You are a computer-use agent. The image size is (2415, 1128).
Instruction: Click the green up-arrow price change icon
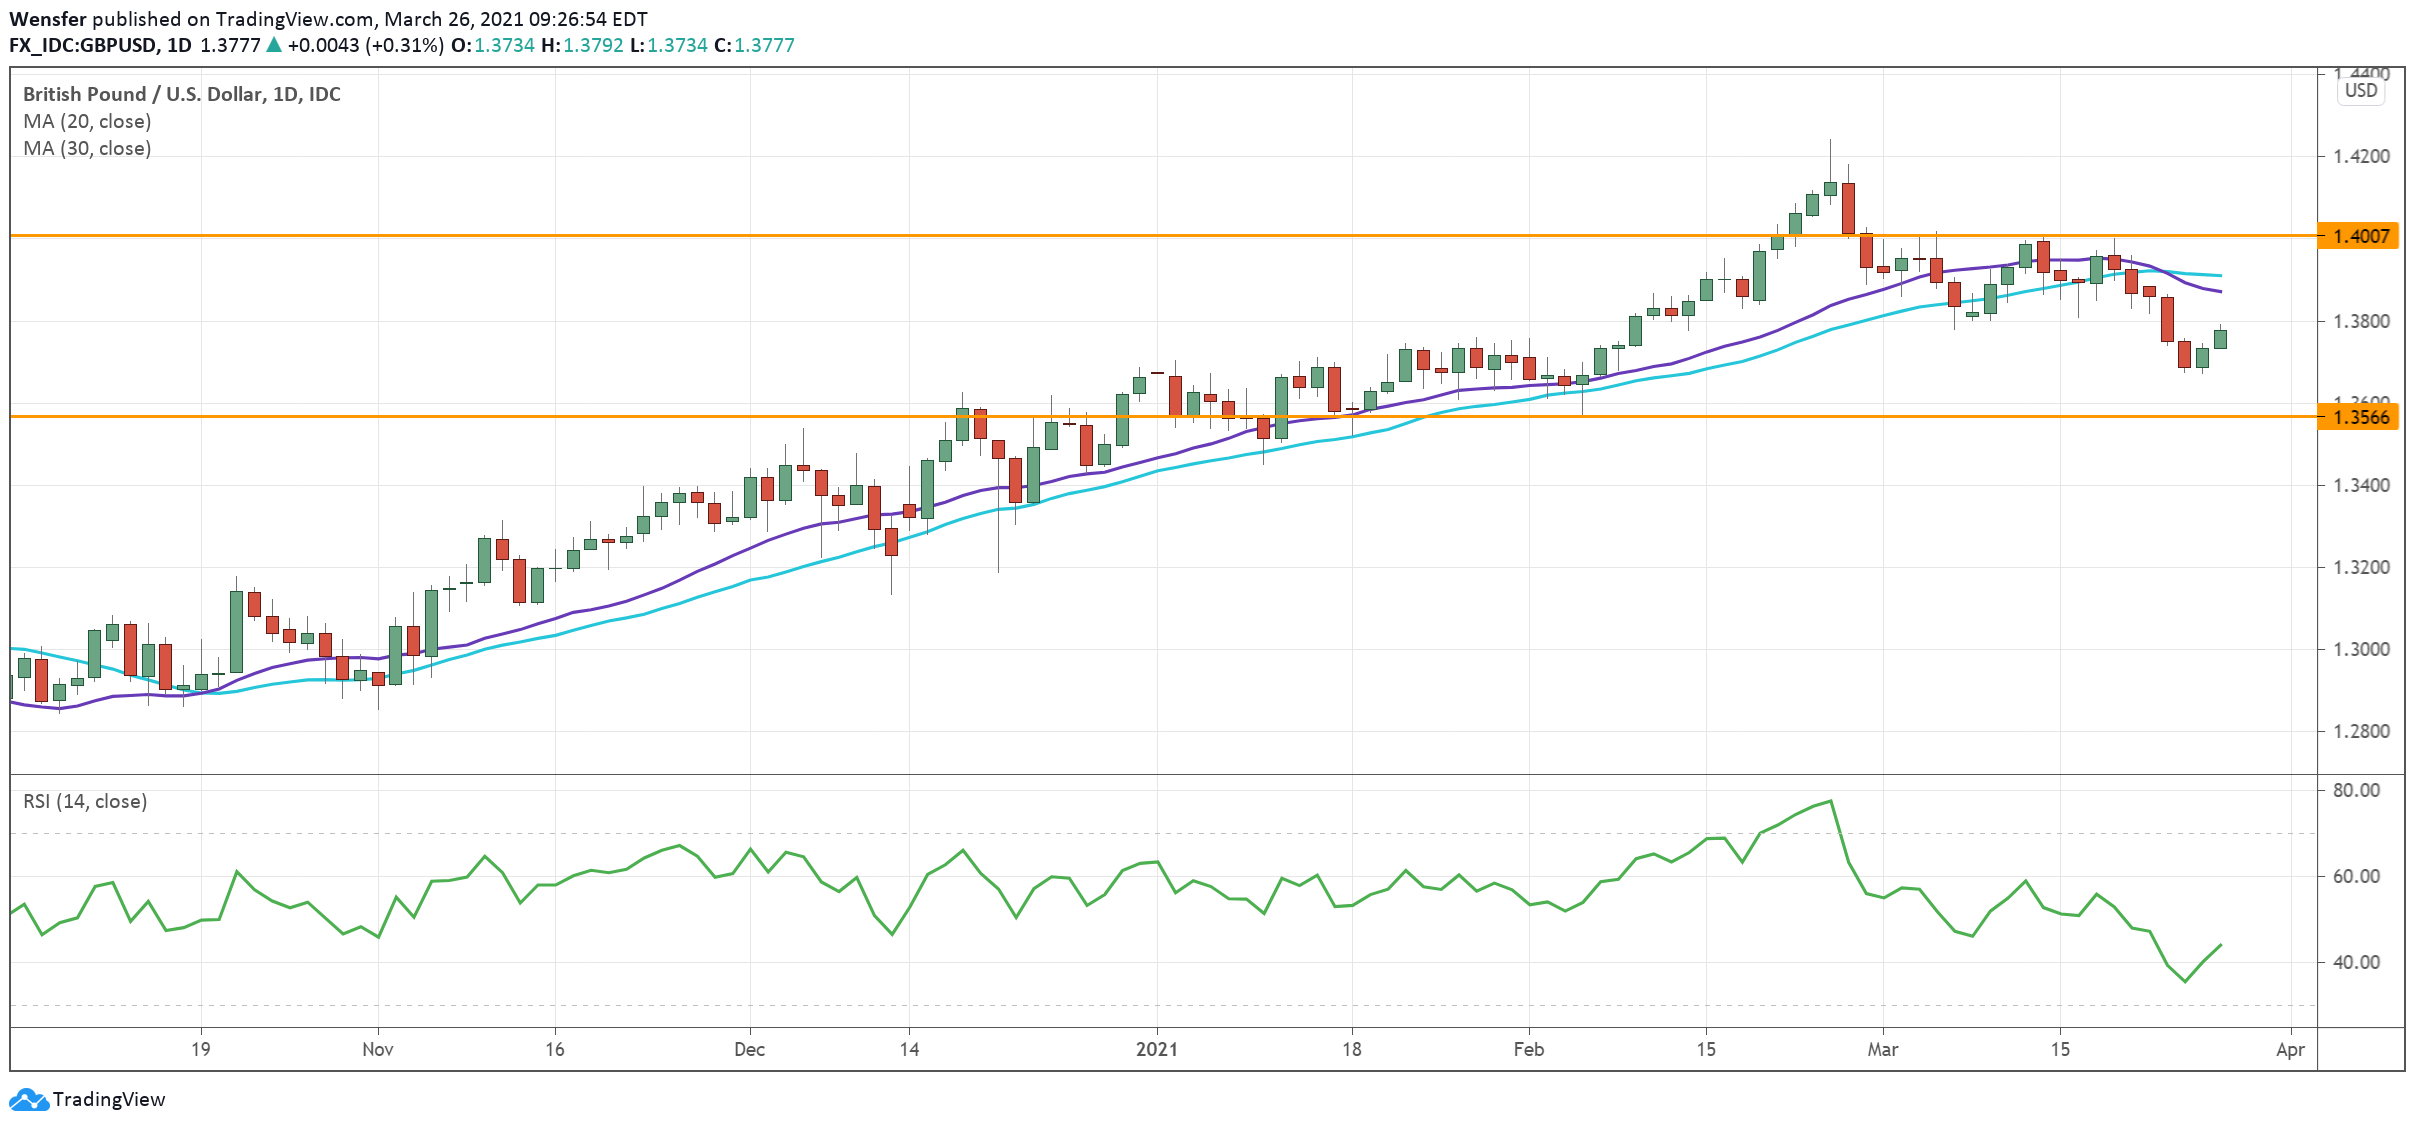click(x=274, y=45)
